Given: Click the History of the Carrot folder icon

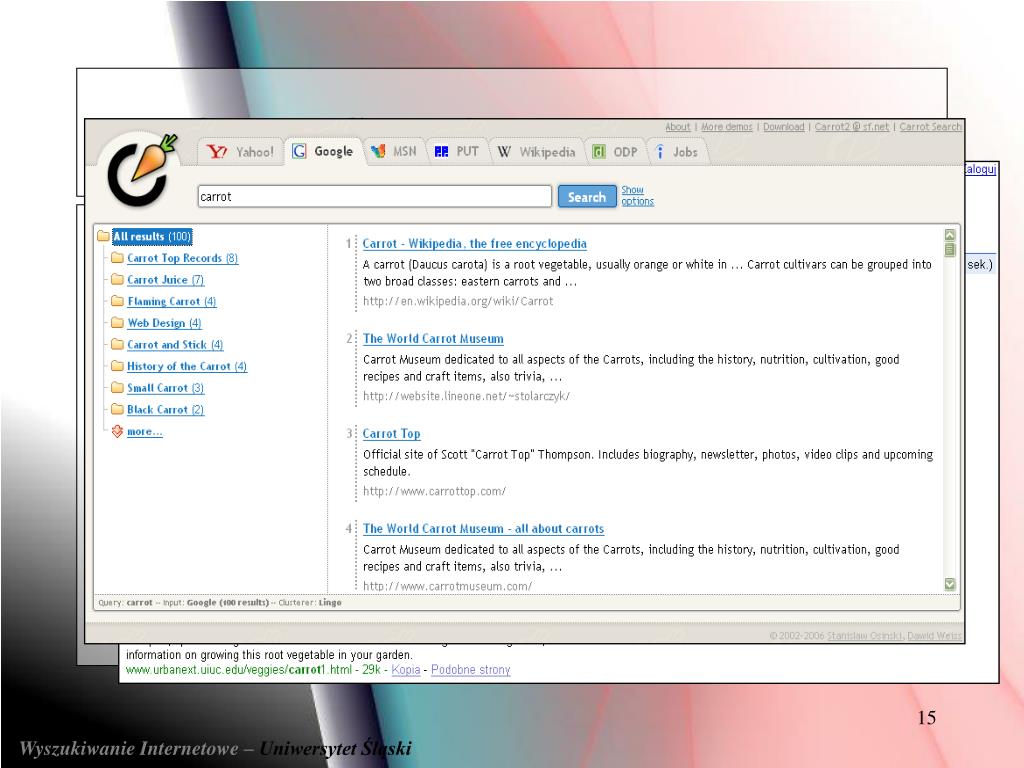Looking at the screenshot, I should point(118,365).
